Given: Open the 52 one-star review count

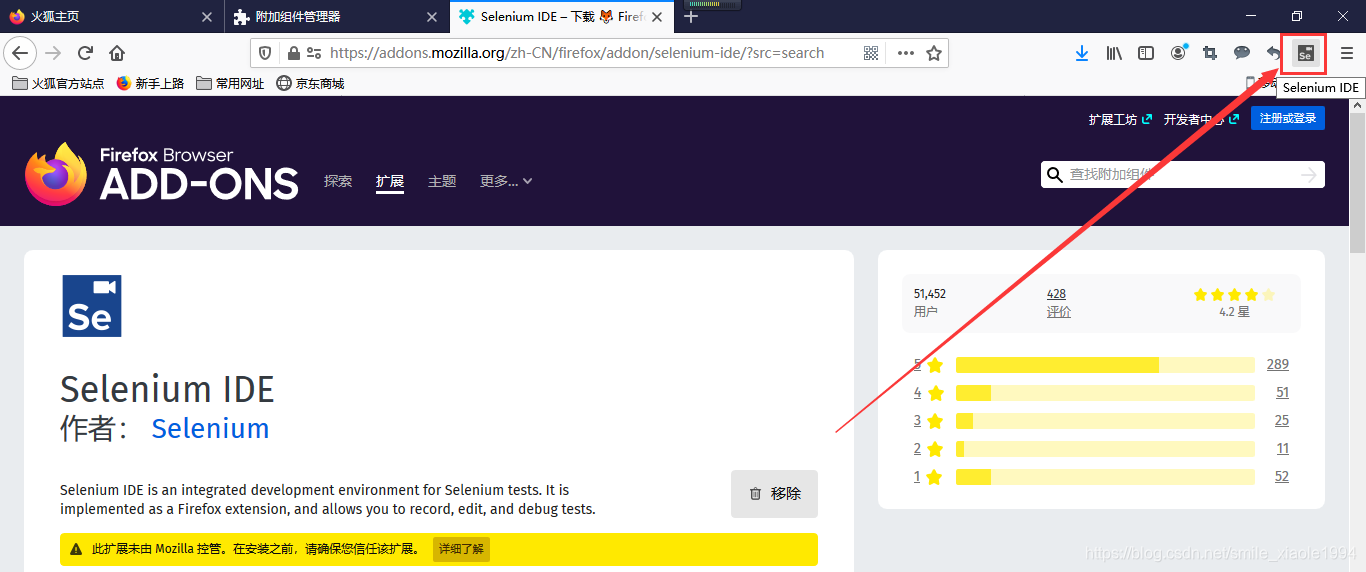Looking at the screenshot, I should (1282, 477).
